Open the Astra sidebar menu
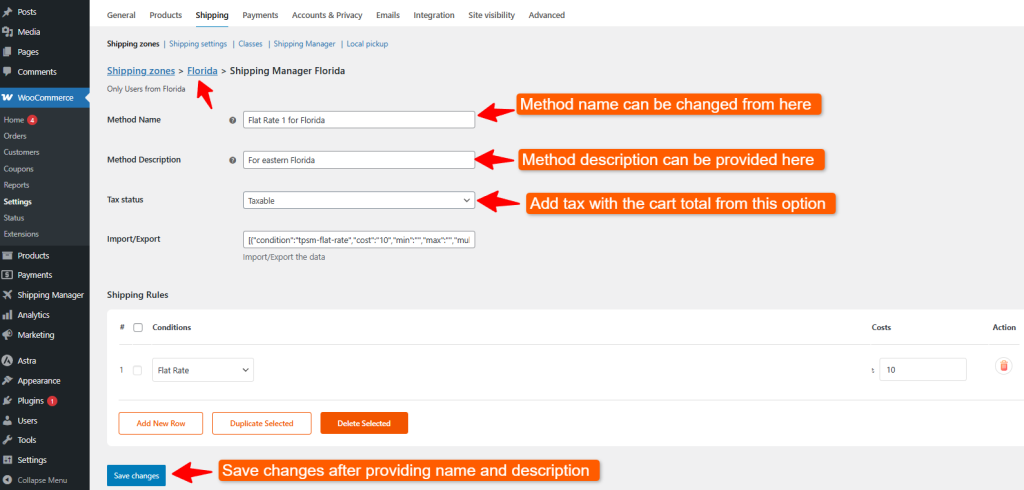 click(x=28, y=360)
